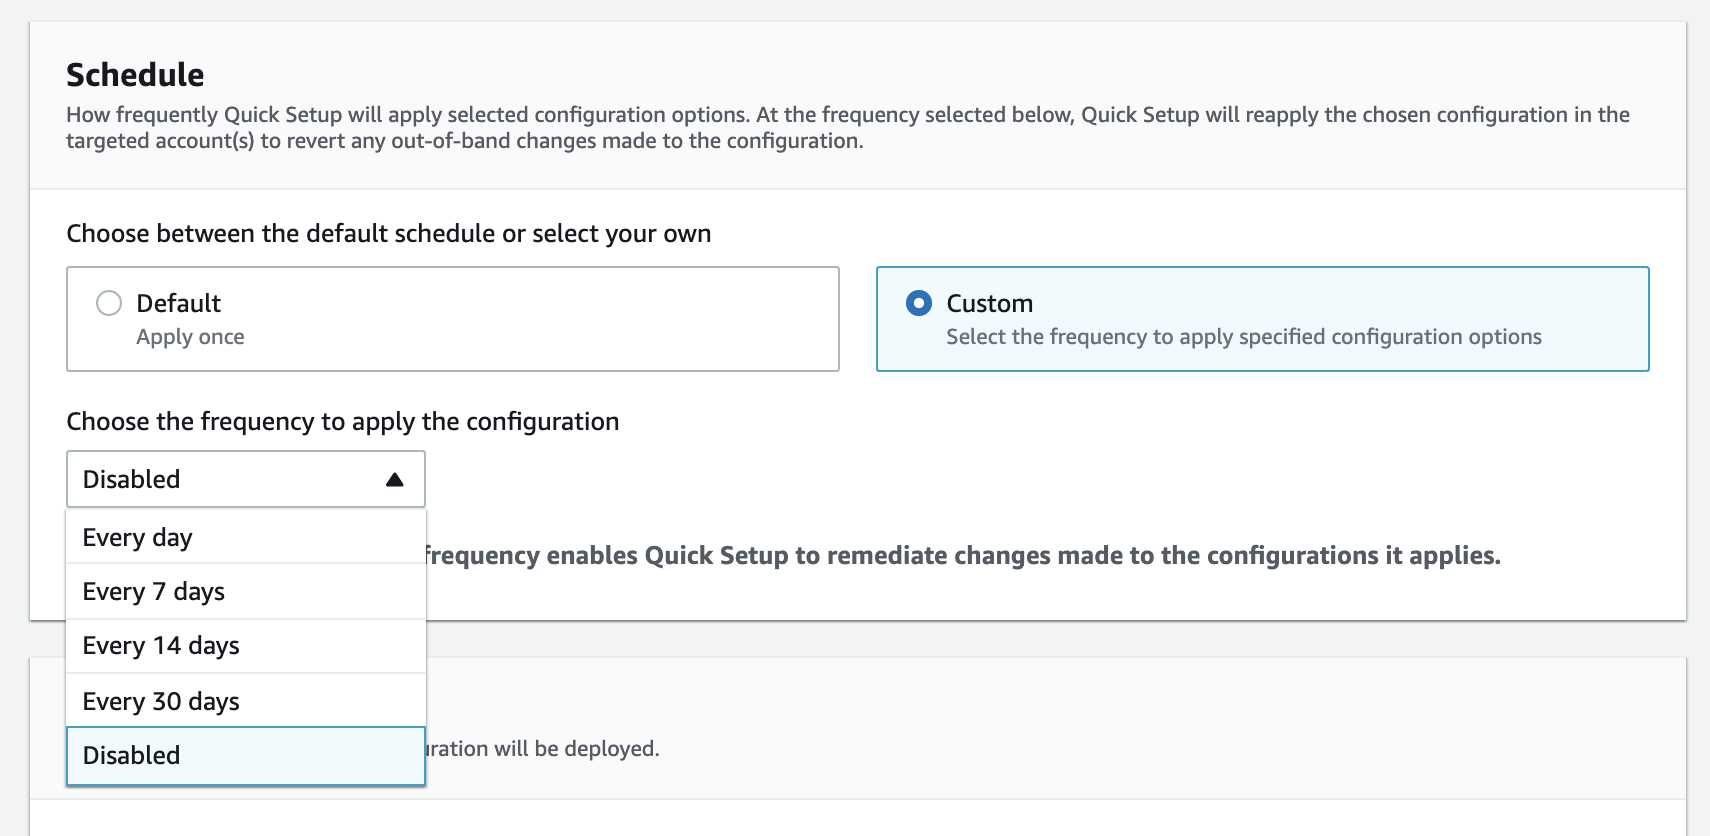Click the Custom radio button circle
The height and width of the screenshot is (836, 1710).
click(x=919, y=303)
